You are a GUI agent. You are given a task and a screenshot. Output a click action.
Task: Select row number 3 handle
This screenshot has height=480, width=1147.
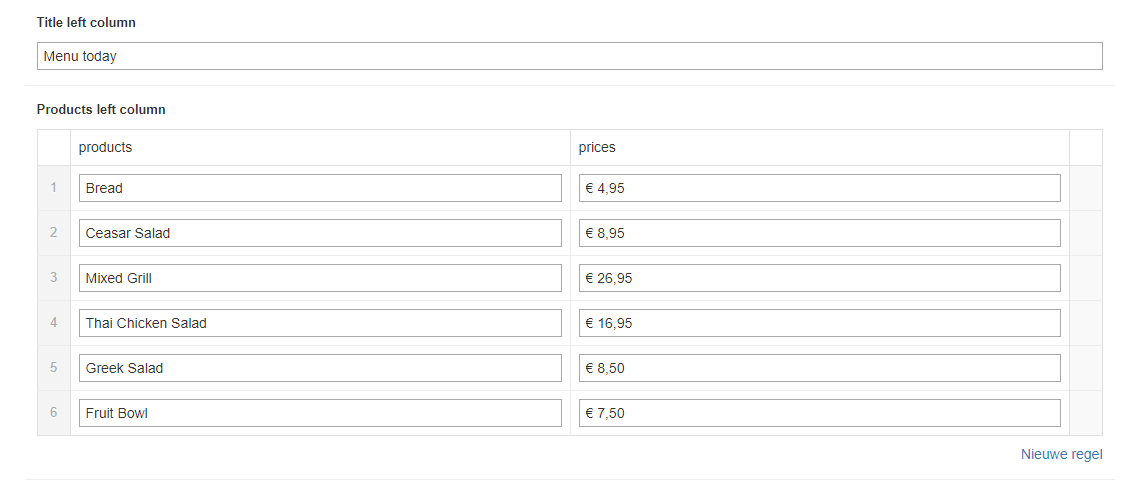pos(54,278)
